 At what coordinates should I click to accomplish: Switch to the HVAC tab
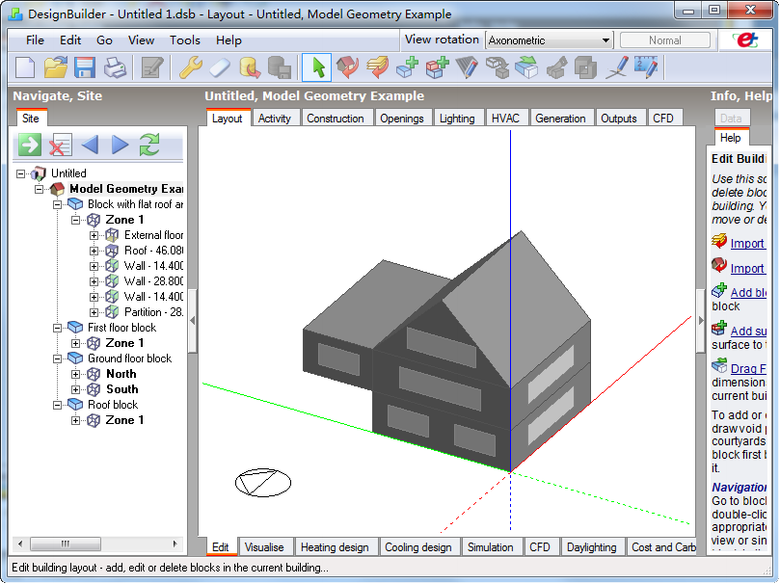[x=505, y=118]
